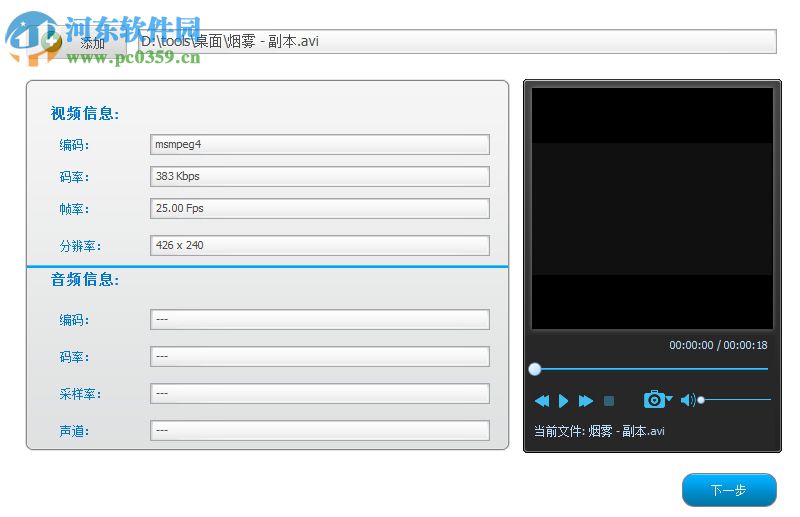This screenshot has height=517, width=800.
Task: Click the audio 编码 codec field
Action: pos(320,319)
